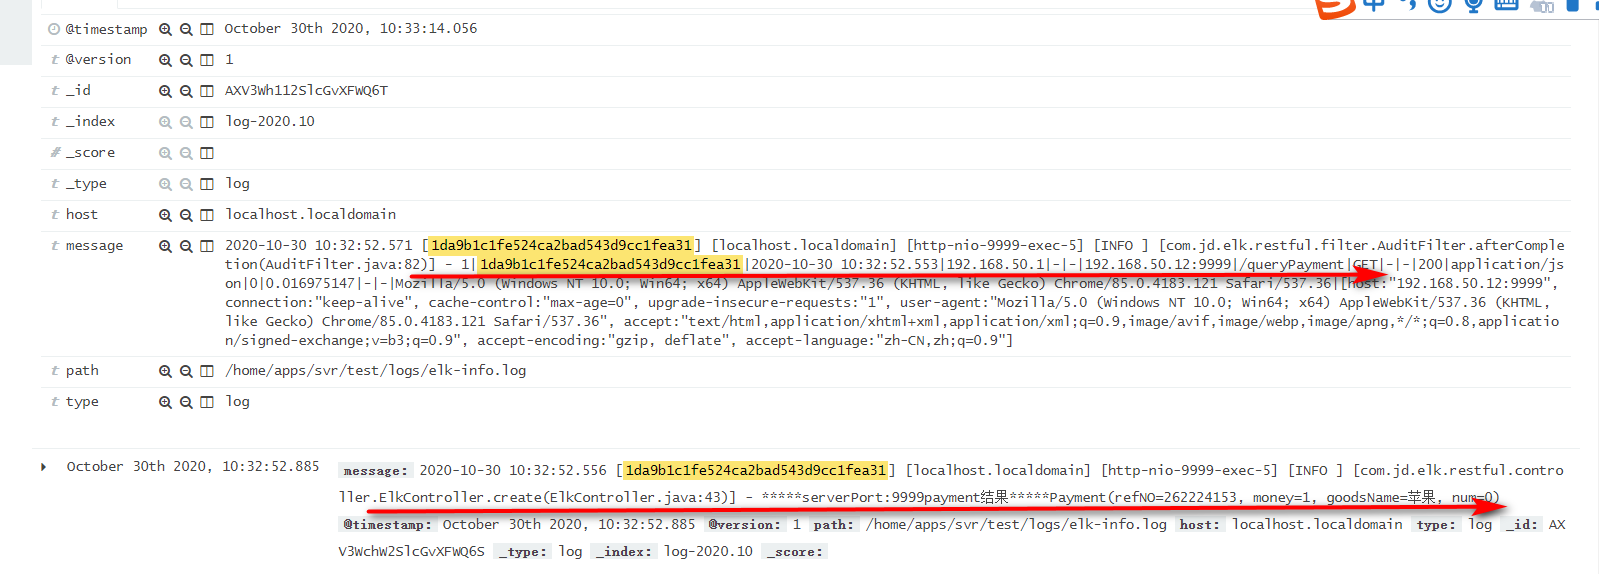Image resolution: width=1599 pixels, height=574 pixels.
Task: Click the _index value log-2020.10
Action: tap(270, 122)
